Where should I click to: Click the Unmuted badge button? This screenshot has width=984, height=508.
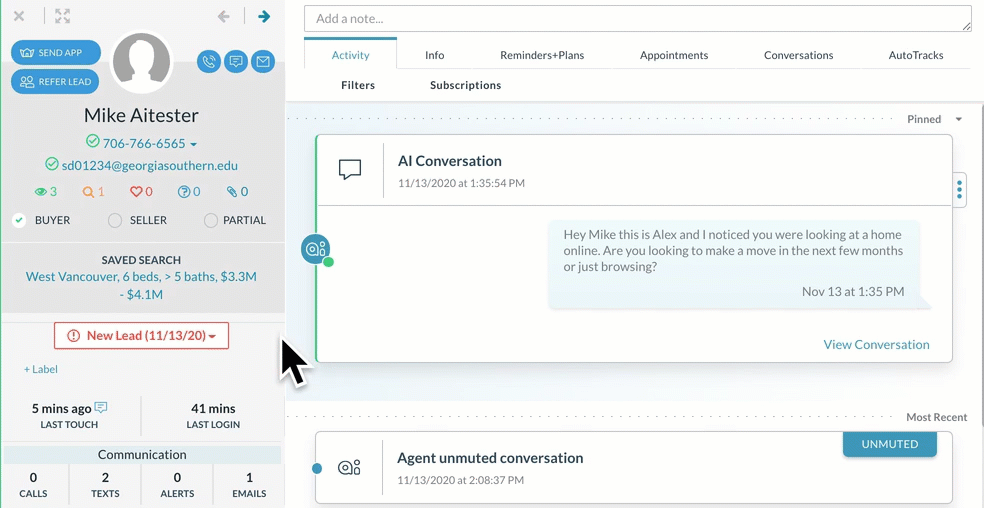(x=889, y=444)
